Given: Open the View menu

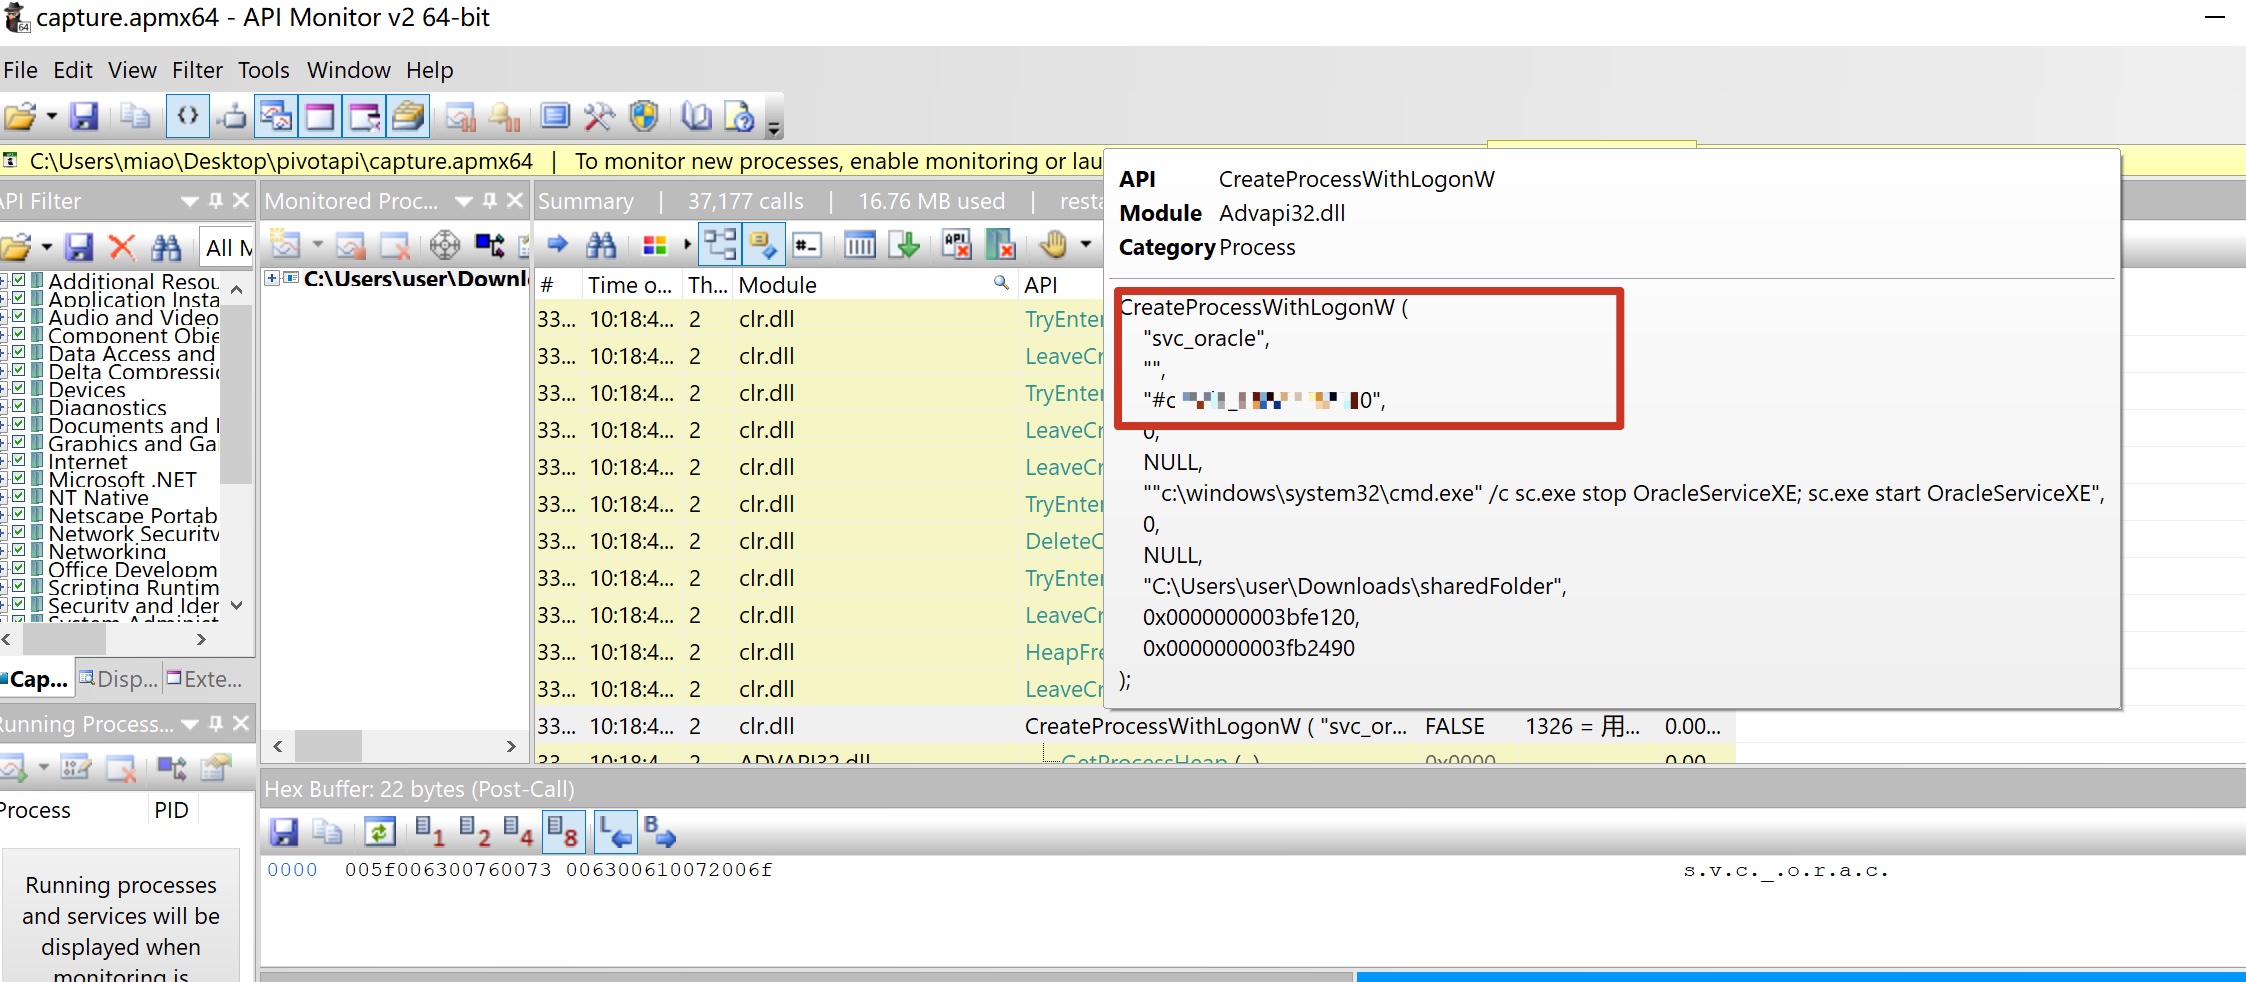Looking at the screenshot, I should tap(132, 70).
